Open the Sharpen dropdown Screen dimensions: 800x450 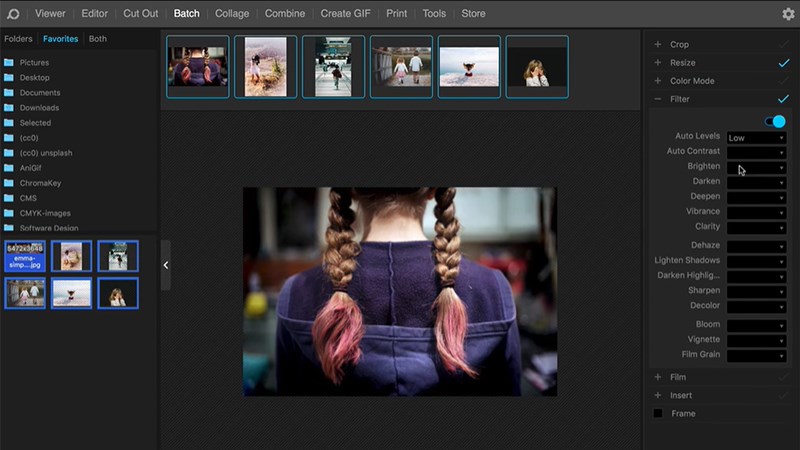pyautogui.click(x=756, y=291)
